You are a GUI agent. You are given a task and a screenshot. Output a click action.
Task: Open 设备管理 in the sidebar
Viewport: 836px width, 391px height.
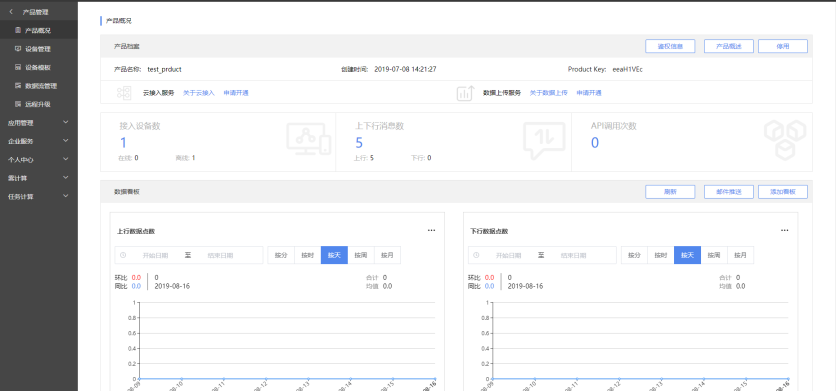[x=39, y=49]
